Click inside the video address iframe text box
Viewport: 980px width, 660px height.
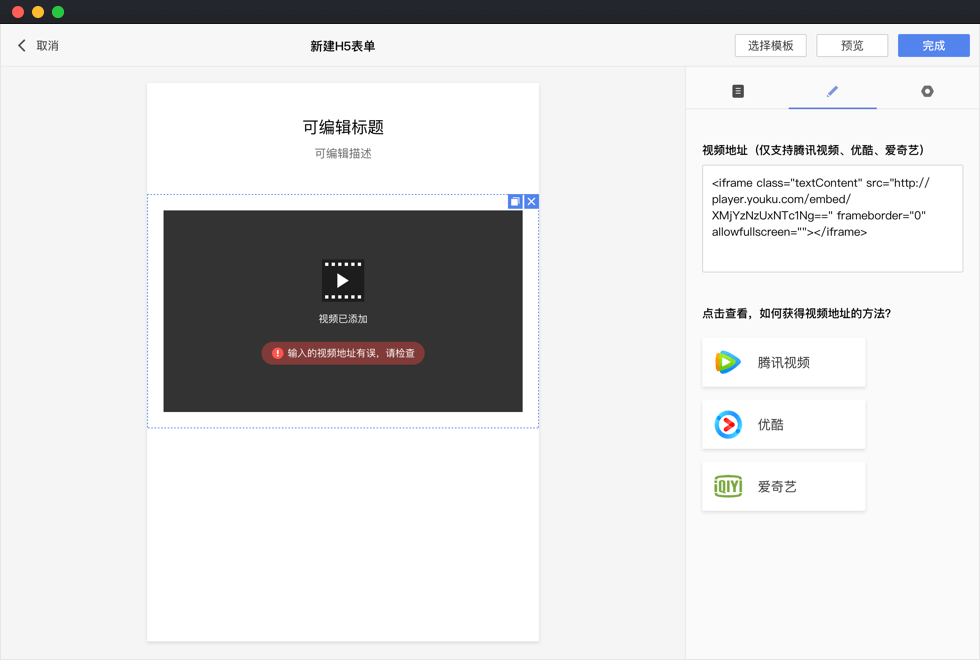tap(832, 218)
